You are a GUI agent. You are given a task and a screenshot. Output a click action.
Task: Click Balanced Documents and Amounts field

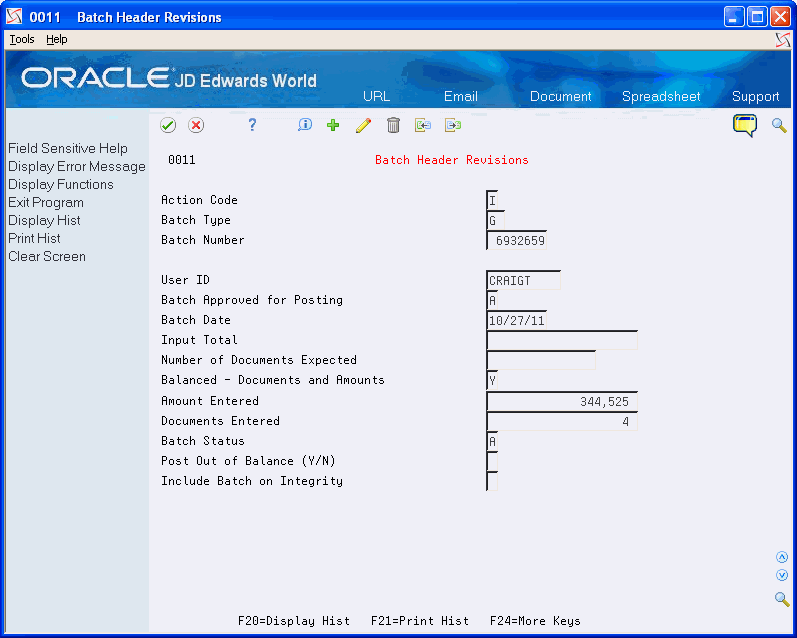click(492, 380)
